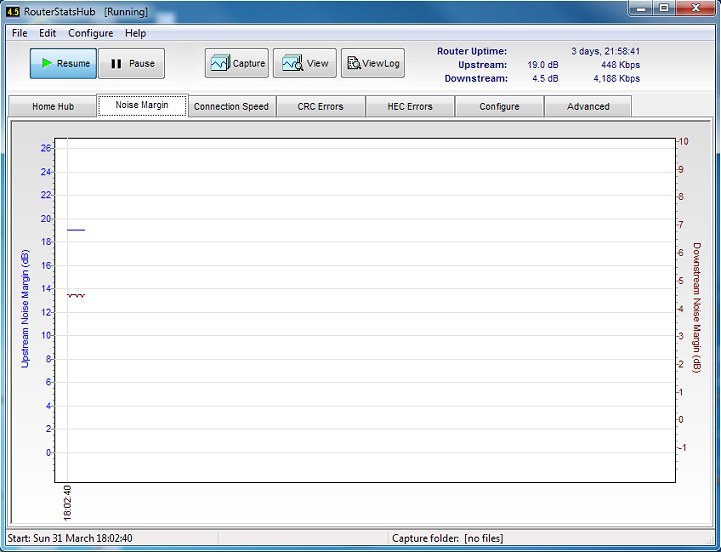The height and width of the screenshot is (552, 721).
Task: Open the File menu
Action: [19, 33]
